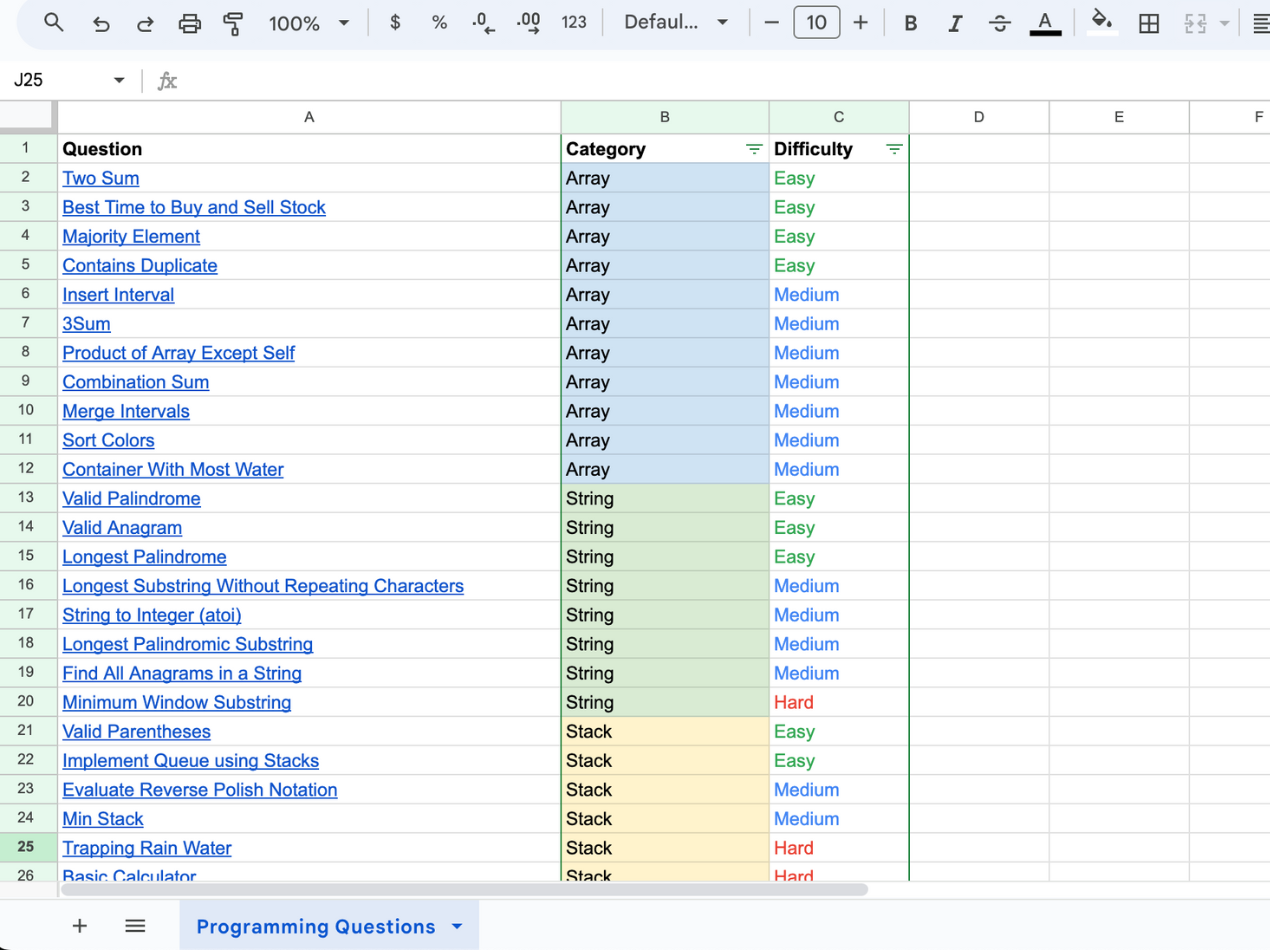Open the 100% zoom dropdown
The width and height of the screenshot is (1270, 950).
pyautogui.click(x=308, y=23)
